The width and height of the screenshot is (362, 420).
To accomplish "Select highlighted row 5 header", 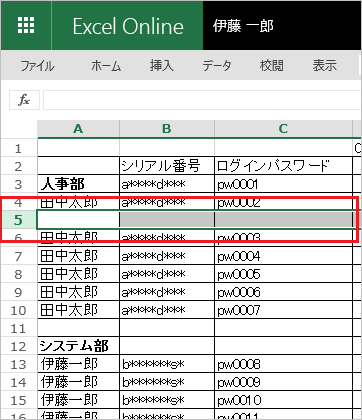I will point(18,220).
